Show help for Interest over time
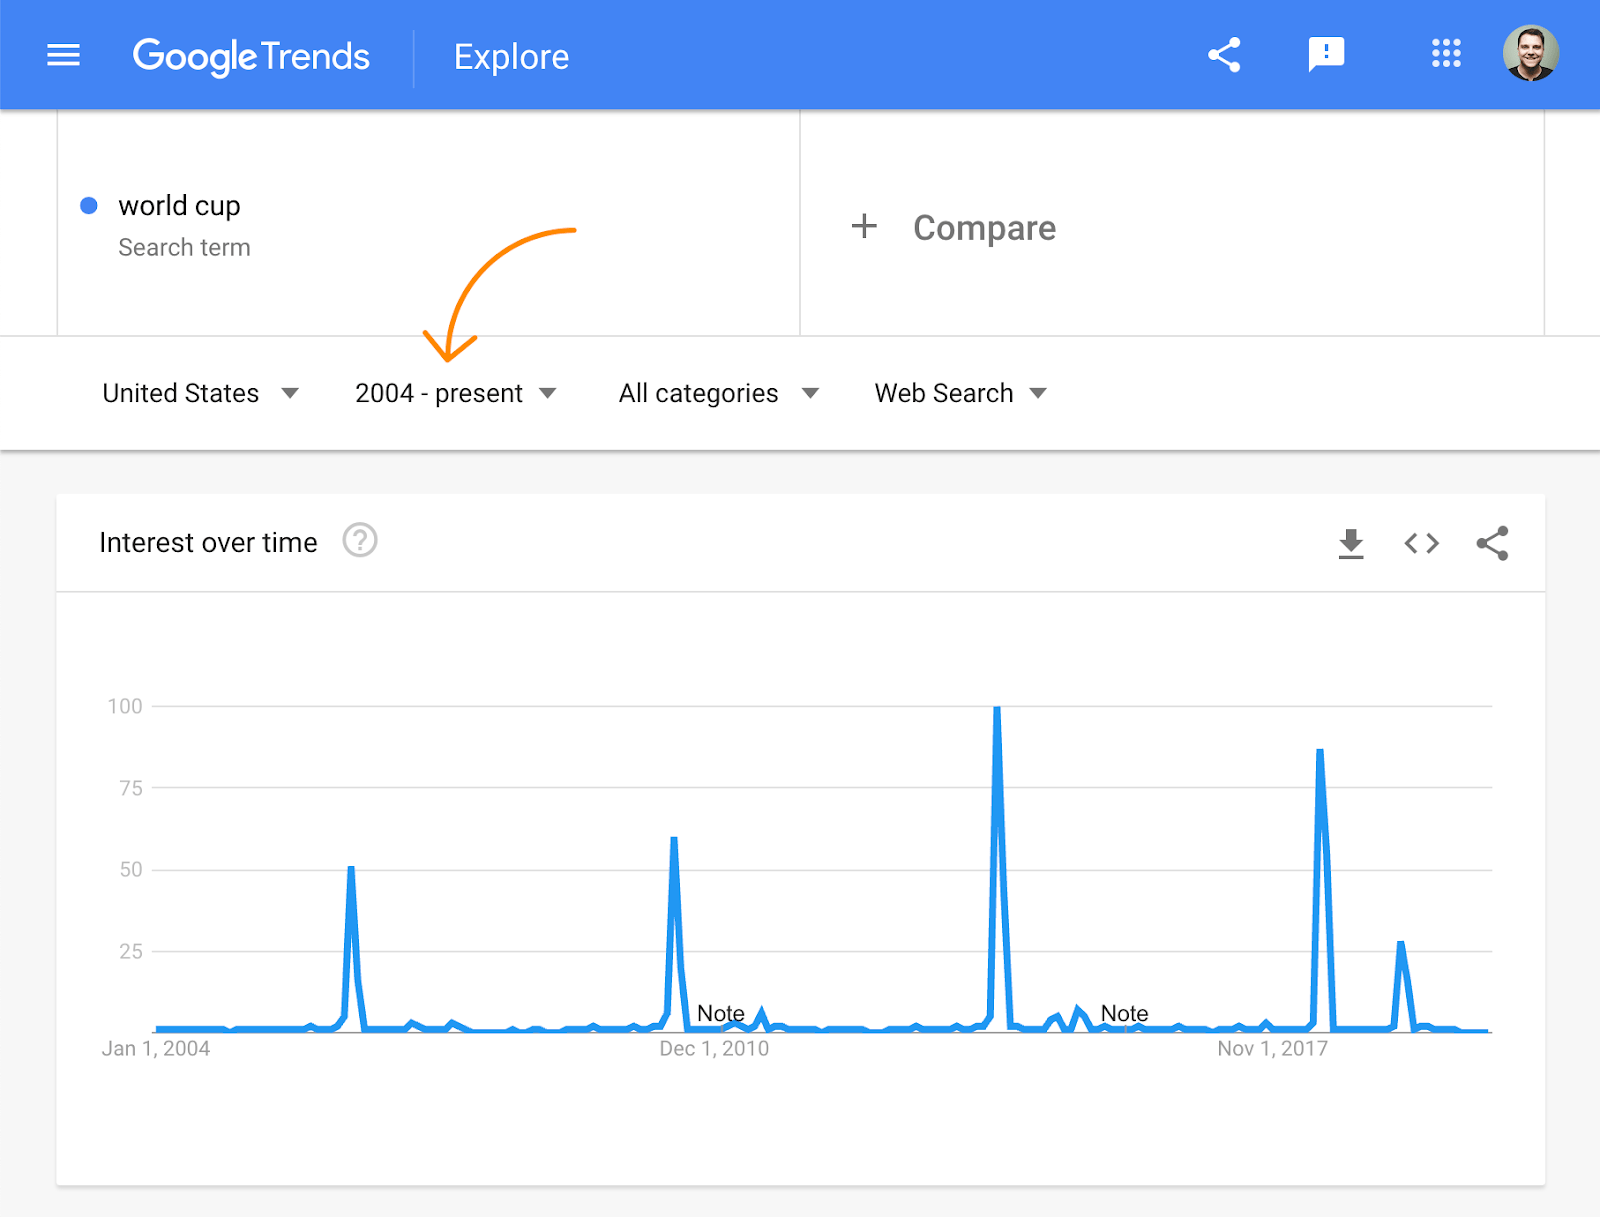The width and height of the screenshot is (1600, 1217). 360,541
